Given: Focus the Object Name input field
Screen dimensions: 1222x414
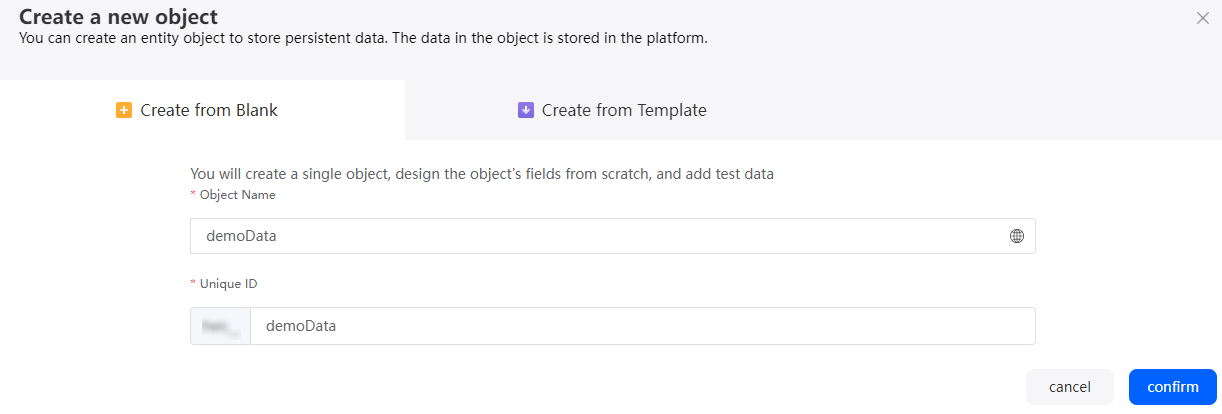Looking at the screenshot, I should point(612,236).
